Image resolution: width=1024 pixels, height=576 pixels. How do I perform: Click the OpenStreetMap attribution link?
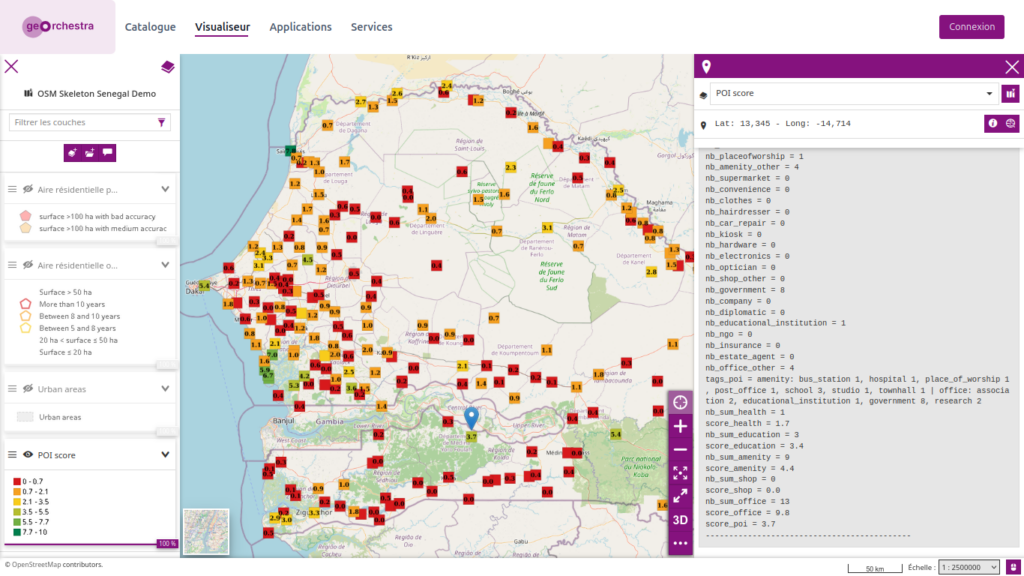pyautogui.click(x=37, y=564)
